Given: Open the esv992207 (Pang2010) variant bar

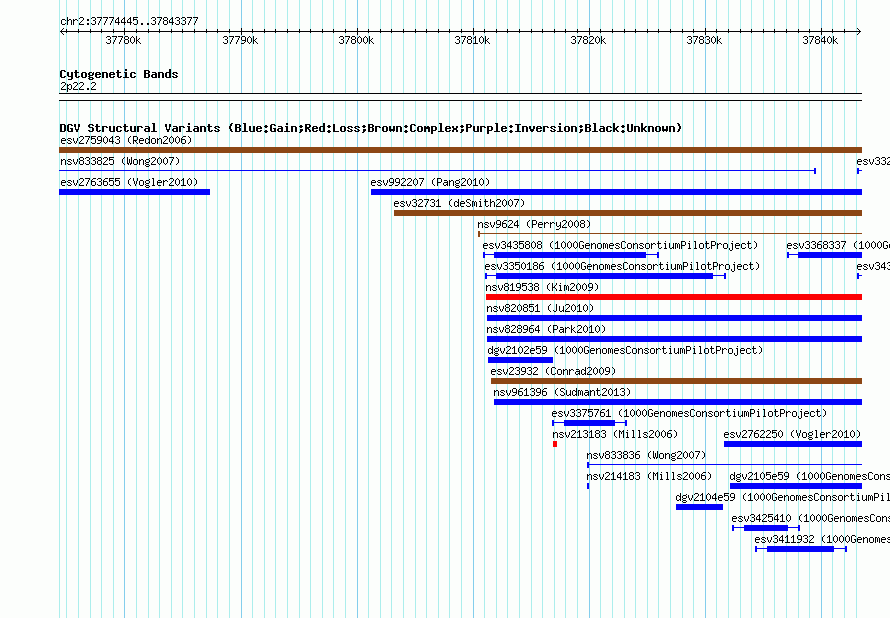Looking at the screenshot, I should tap(616, 192).
